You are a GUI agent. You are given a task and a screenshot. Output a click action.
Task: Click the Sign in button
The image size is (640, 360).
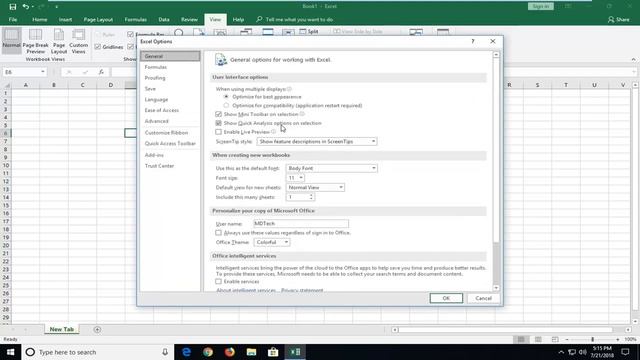(540, 6)
